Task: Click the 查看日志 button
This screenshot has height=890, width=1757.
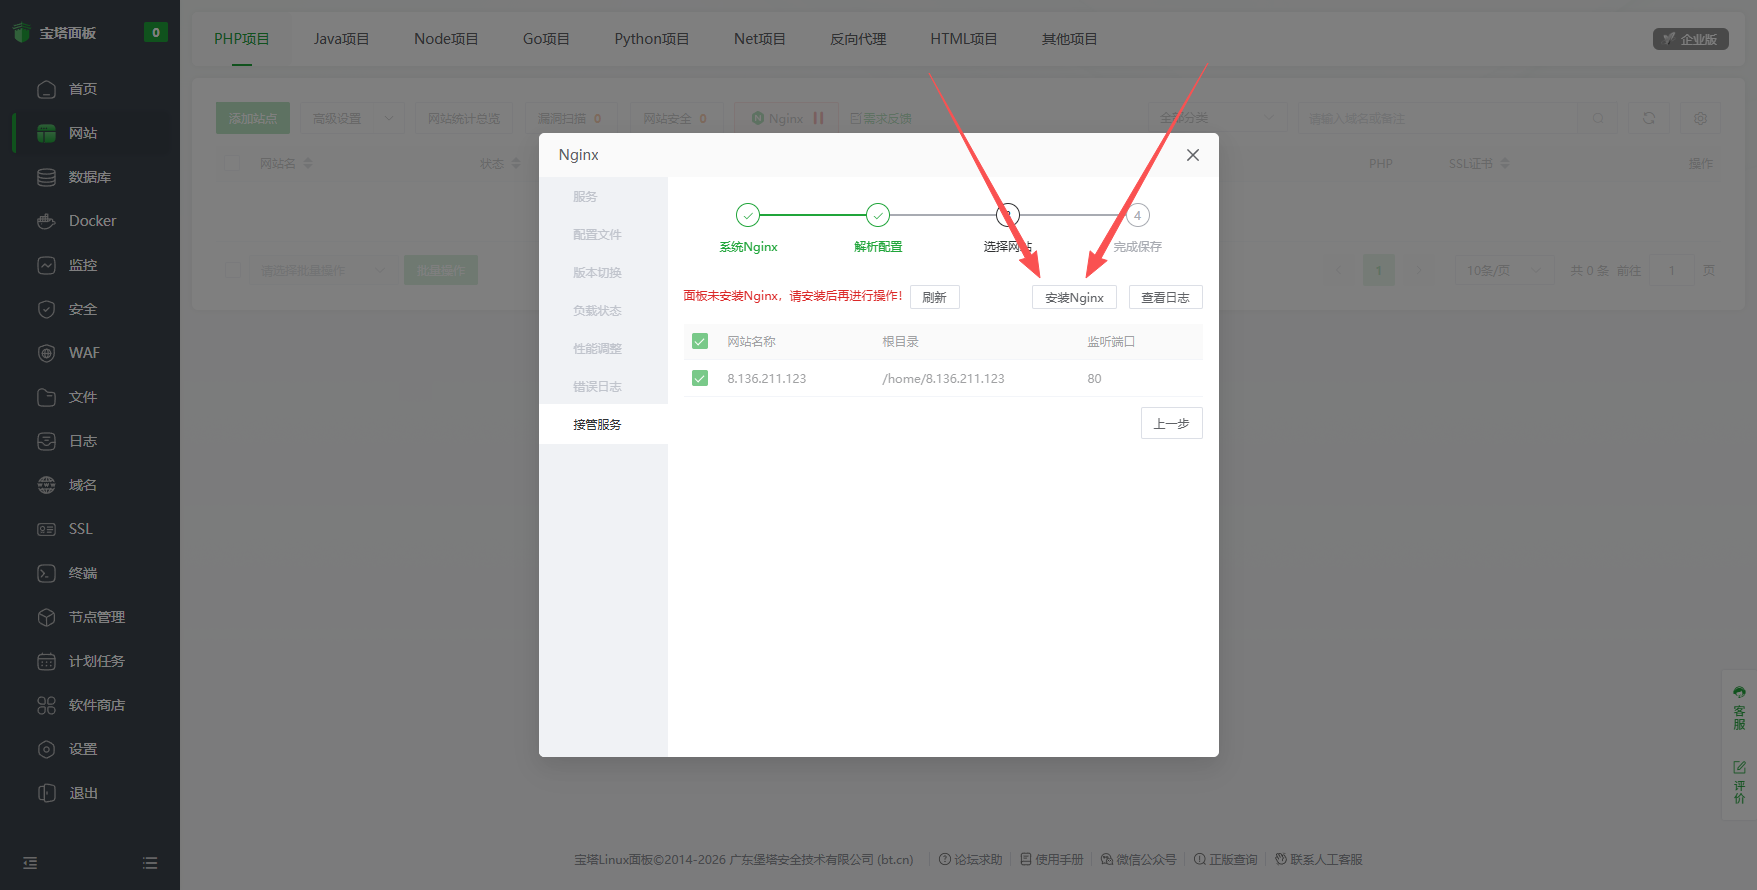Action: click(x=1165, y=297)
